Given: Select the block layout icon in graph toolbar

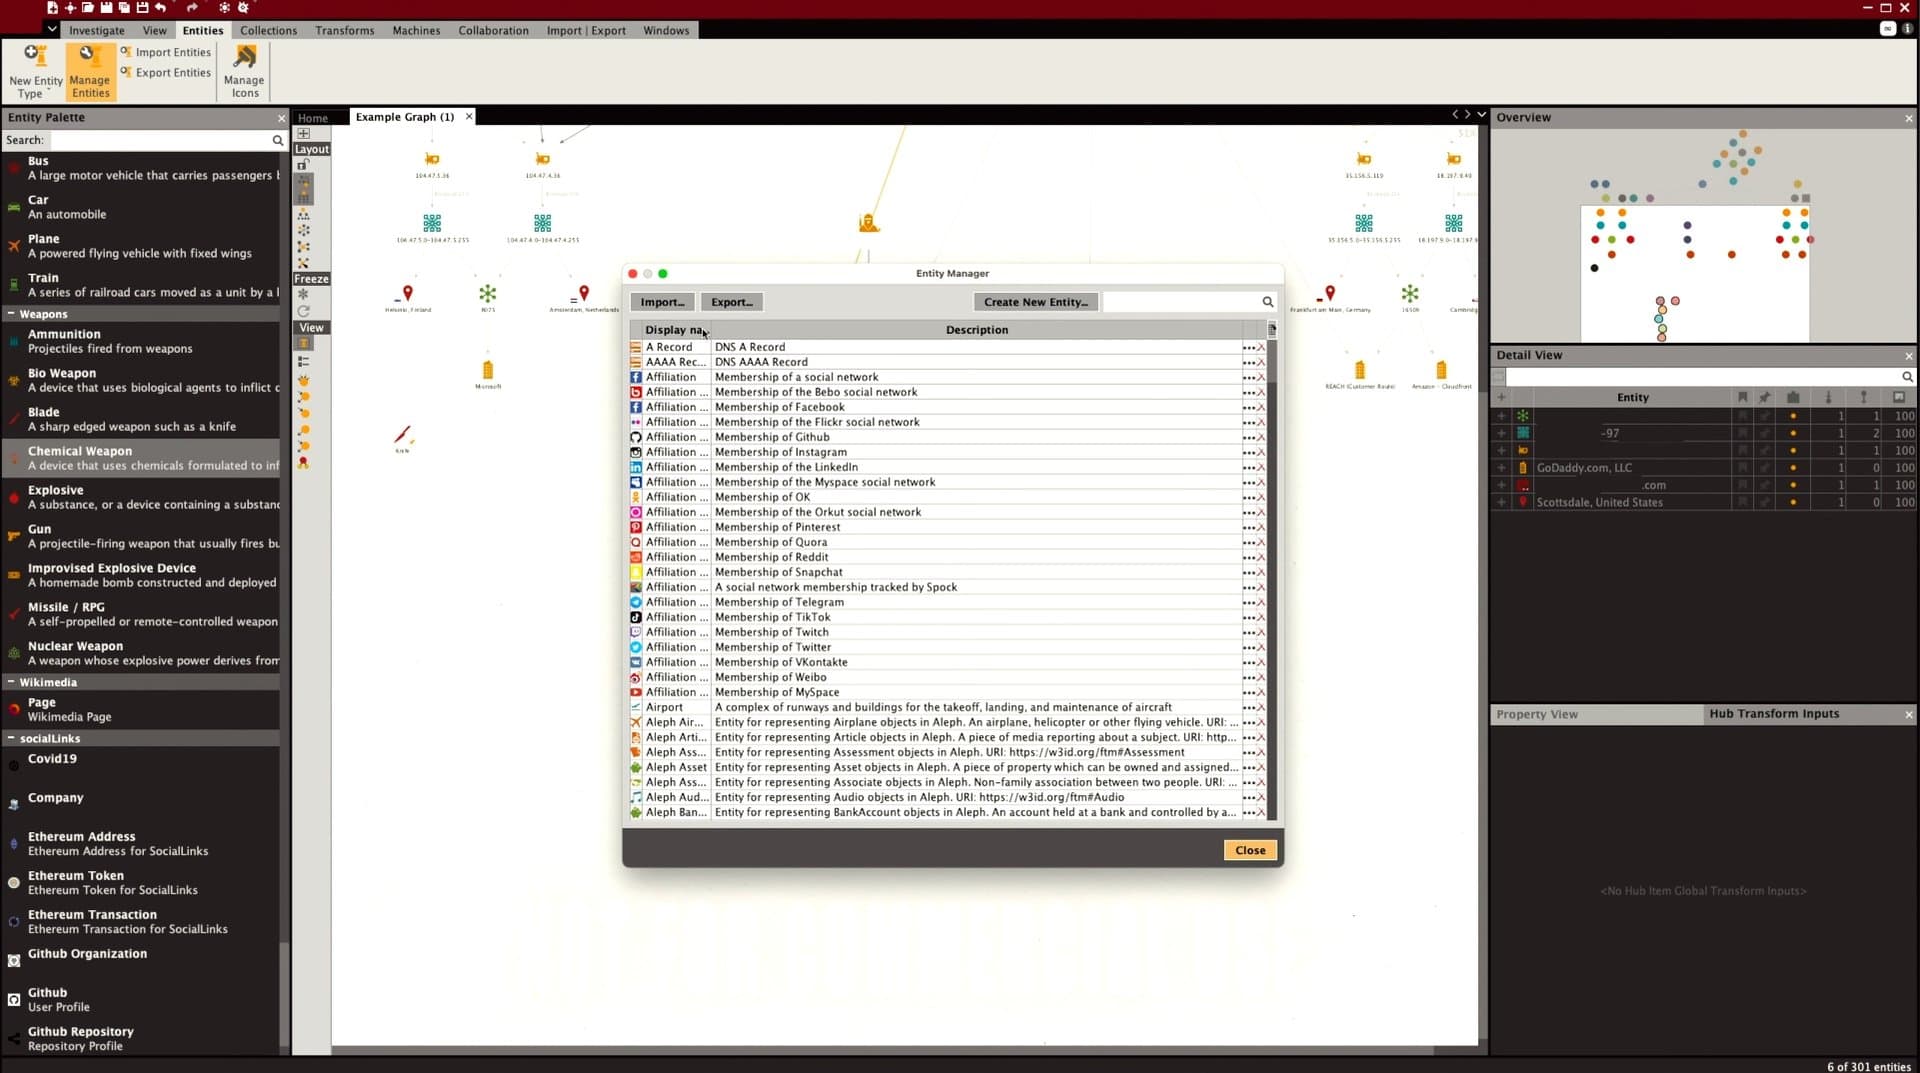Looking at the screenshot, I should (304, 189).
